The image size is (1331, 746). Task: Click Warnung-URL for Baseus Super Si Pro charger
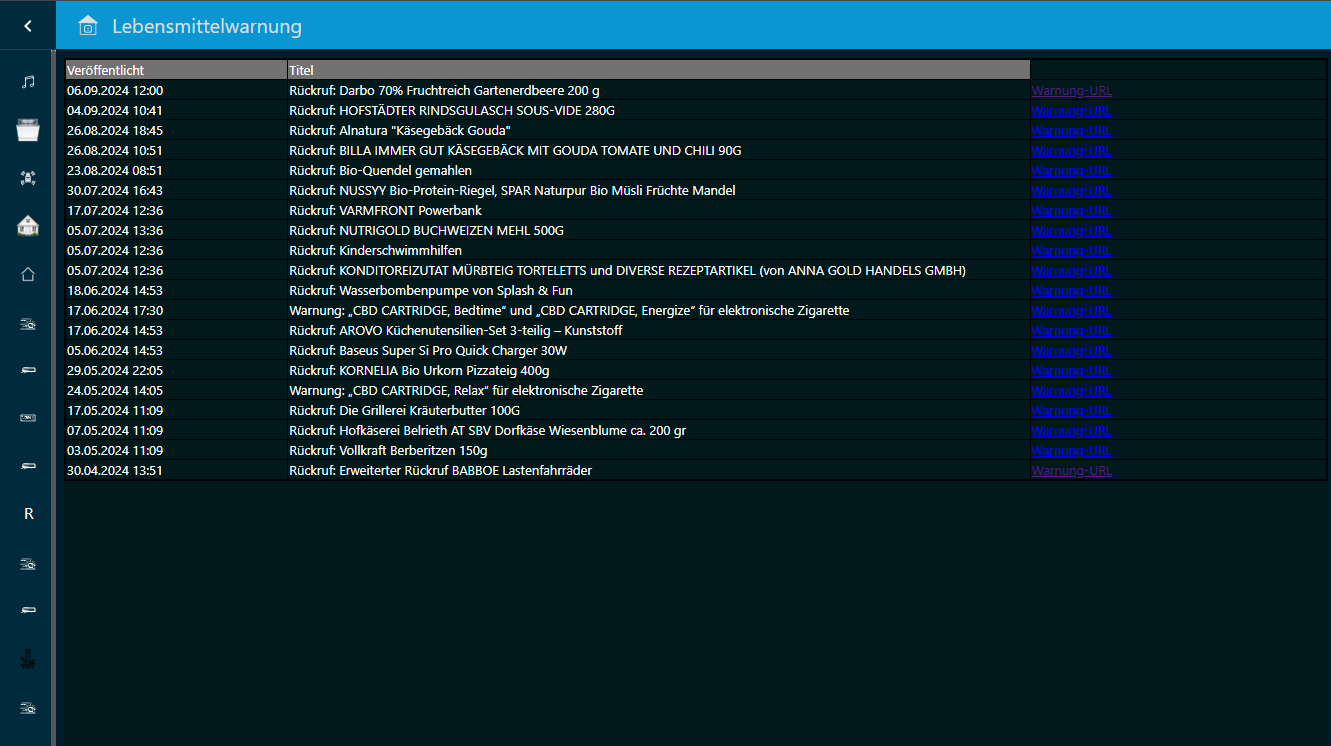tap(1071, 350)
